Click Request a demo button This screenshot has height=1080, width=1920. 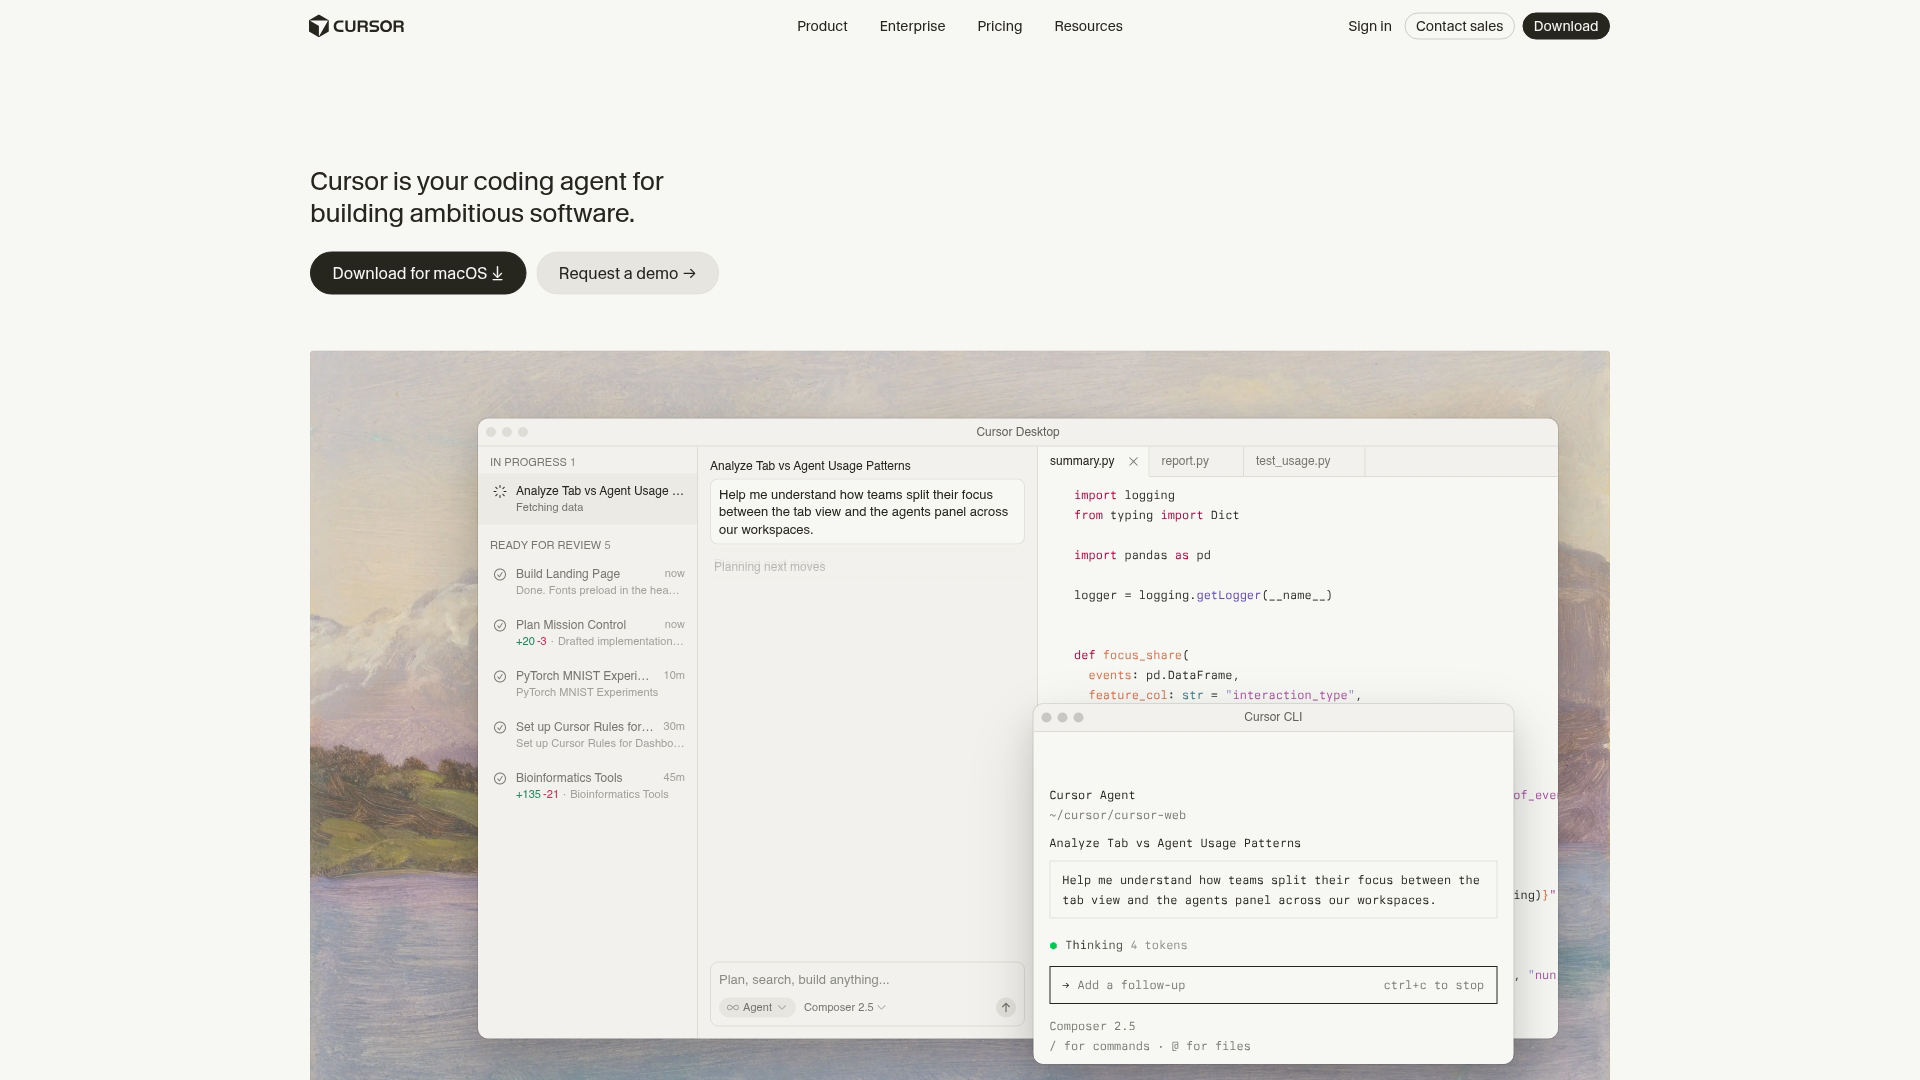(x=627, y=273)
